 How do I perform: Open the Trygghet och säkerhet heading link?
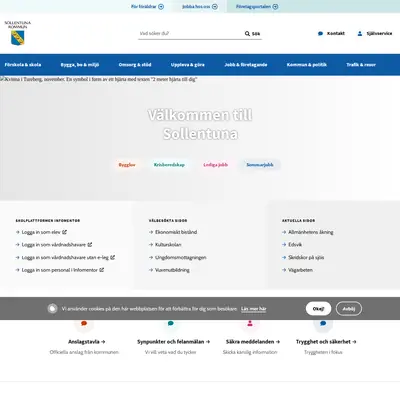pyautogui.click(x=326, y=342)
